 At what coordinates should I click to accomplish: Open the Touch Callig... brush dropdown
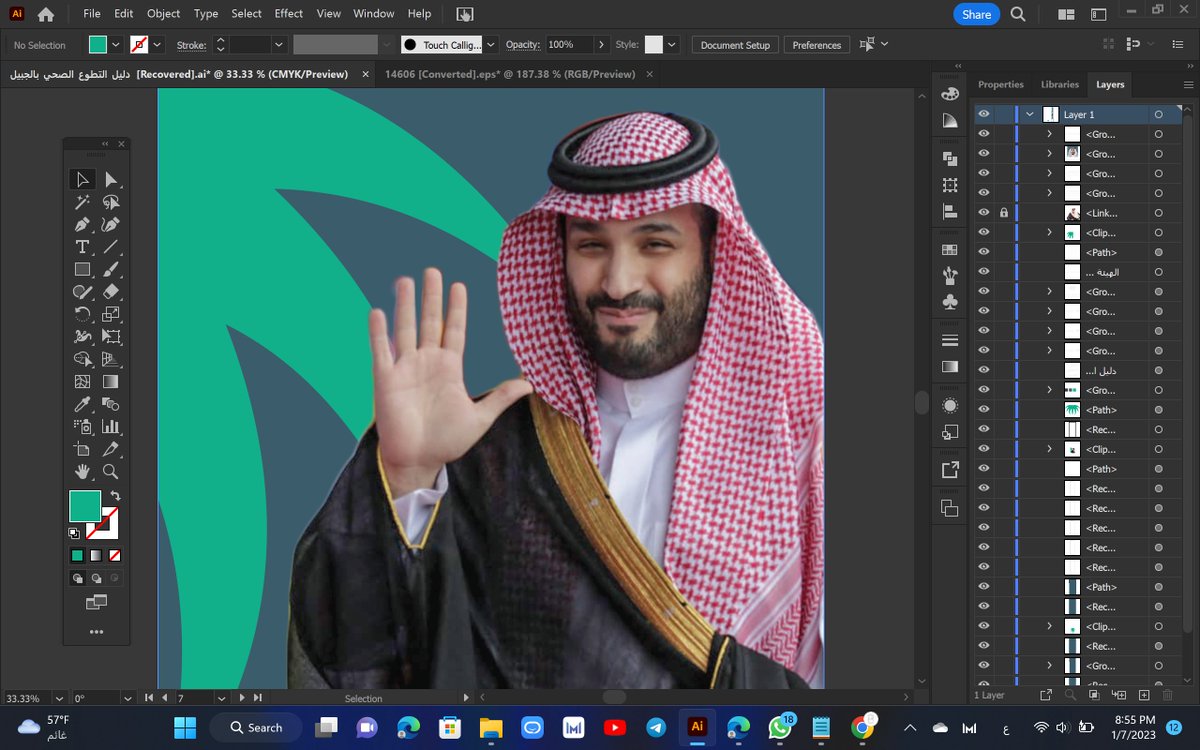(x=491, y=45)
